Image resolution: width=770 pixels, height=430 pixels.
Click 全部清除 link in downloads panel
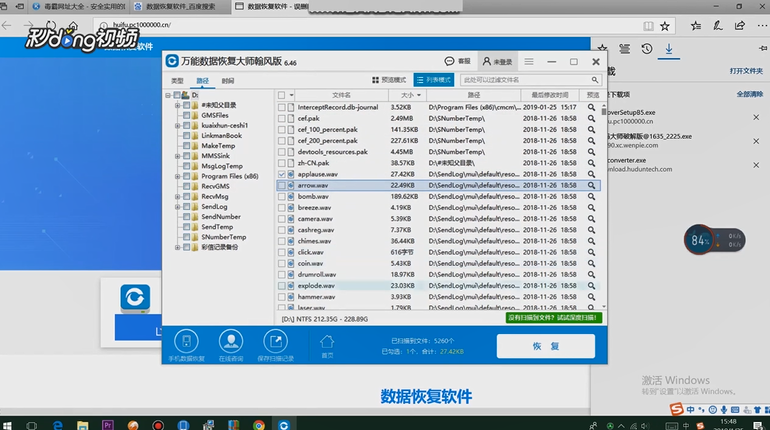tap(749, 94)
